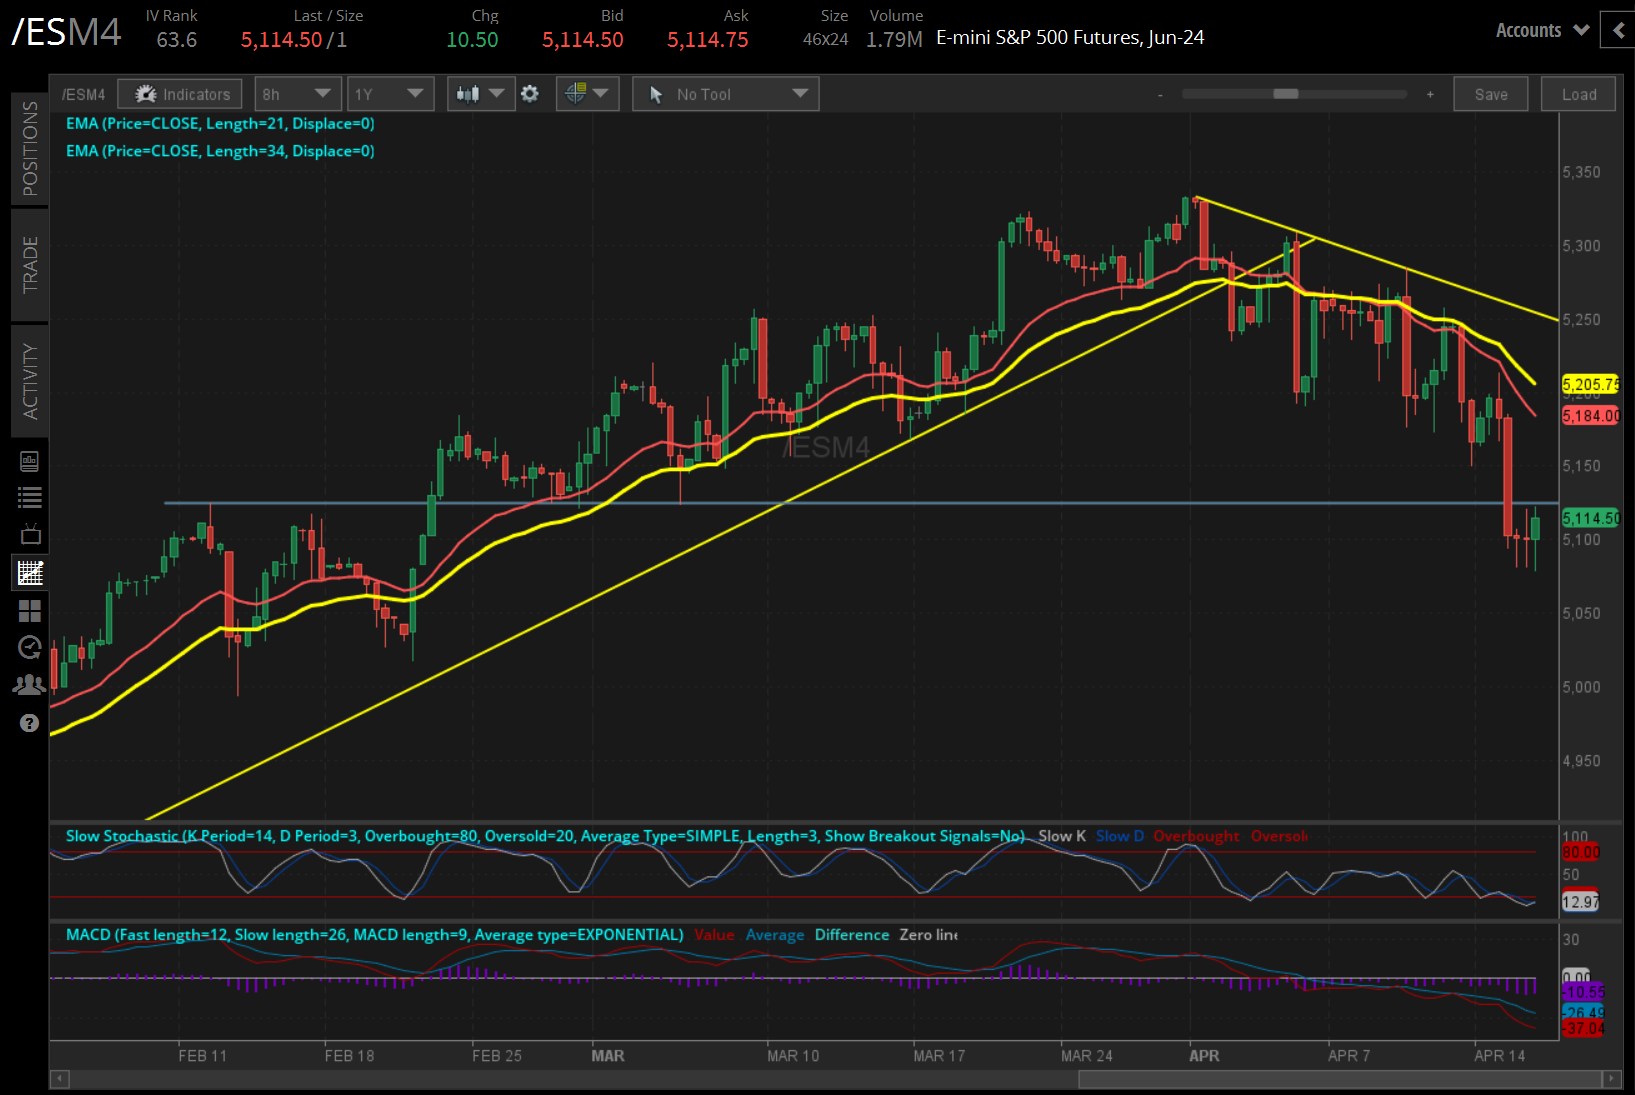
Task: Open the 1Y time range dropdown
Action: [390, 94]
